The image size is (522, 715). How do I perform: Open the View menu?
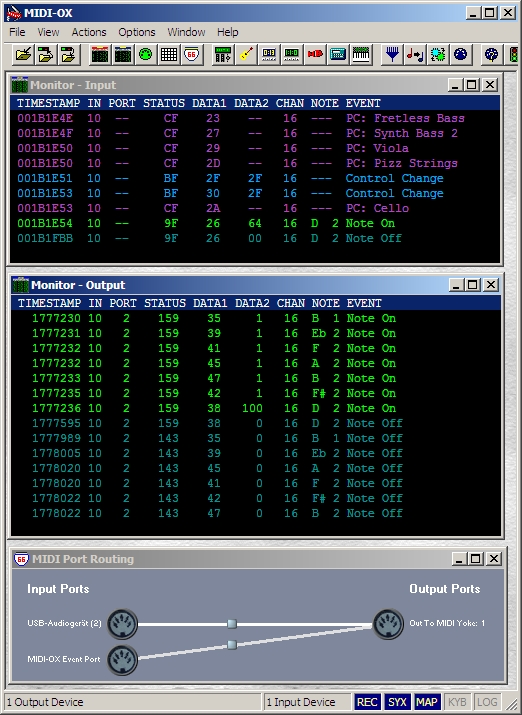point(48,32)
